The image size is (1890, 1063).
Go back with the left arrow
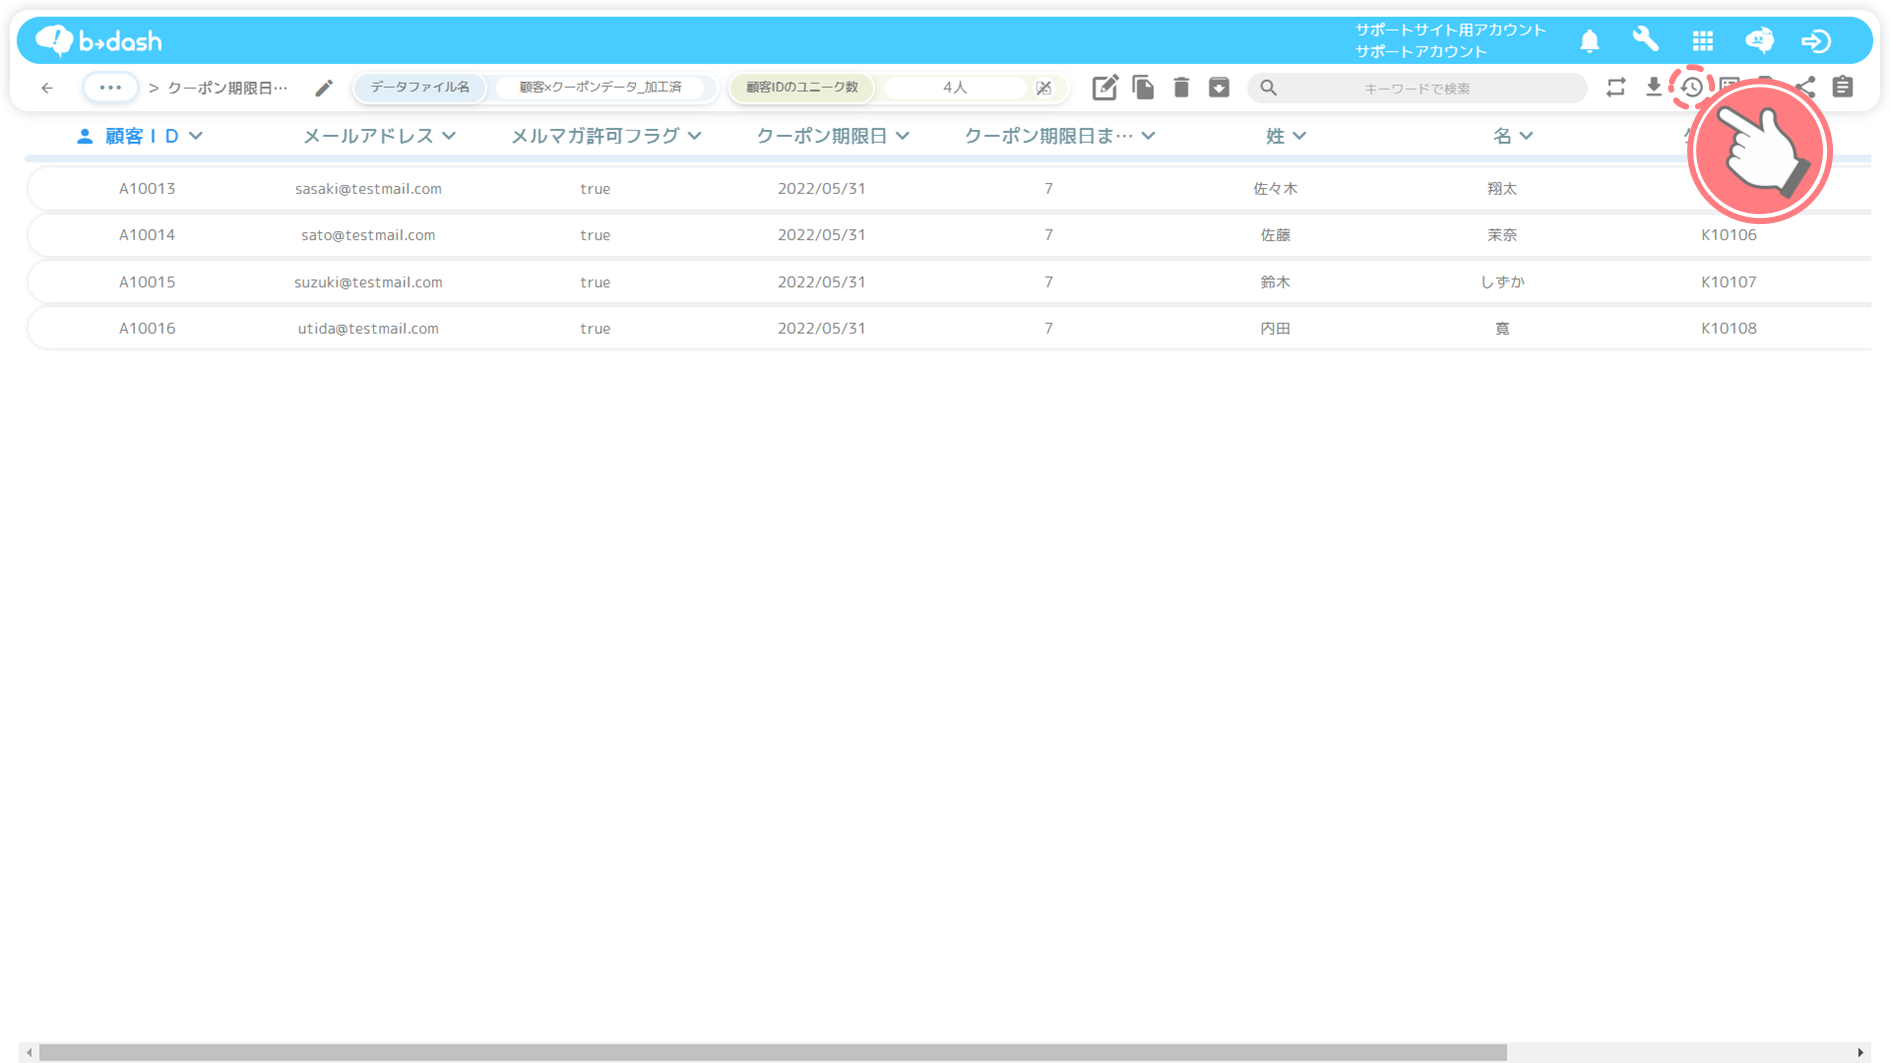pyautogui.click(x=47, y=88)
